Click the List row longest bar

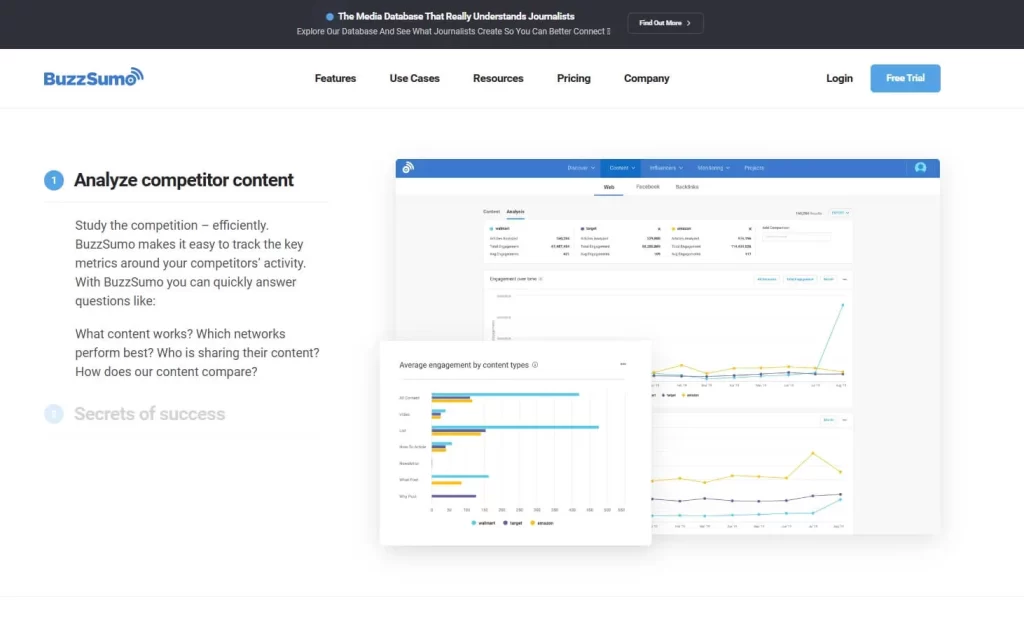(515, 427)
